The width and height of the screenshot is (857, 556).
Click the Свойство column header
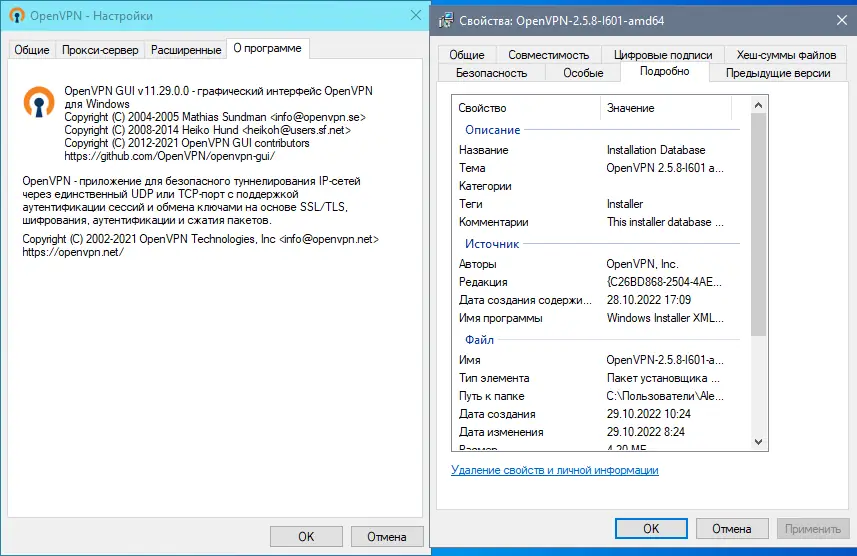[x=525, y=108]
